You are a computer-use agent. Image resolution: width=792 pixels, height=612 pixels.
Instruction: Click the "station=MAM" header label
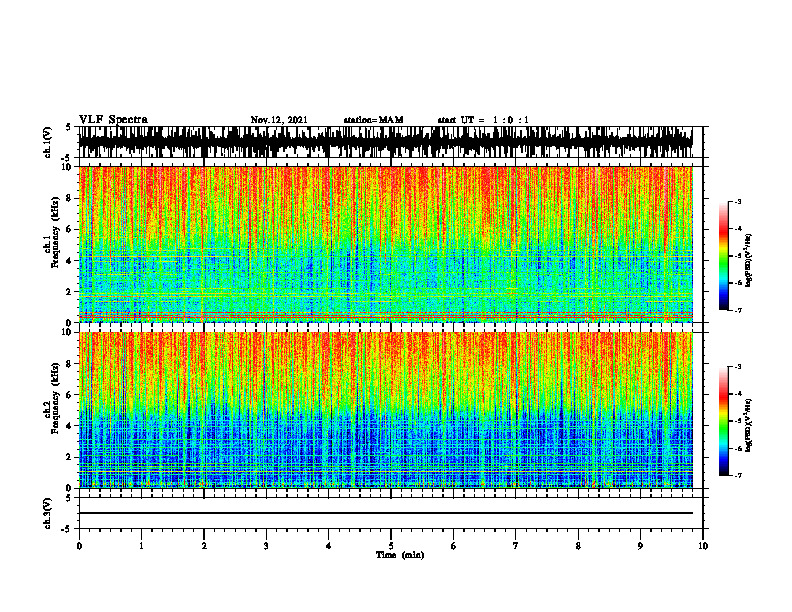point(373,120)
